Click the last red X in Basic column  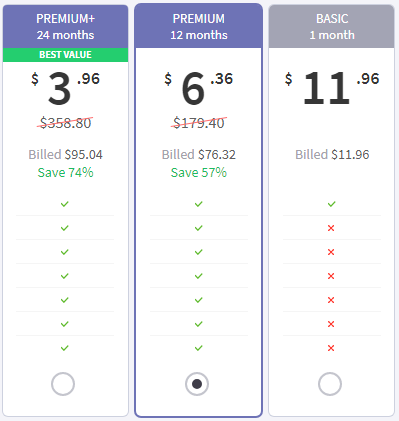coord(331,348)
